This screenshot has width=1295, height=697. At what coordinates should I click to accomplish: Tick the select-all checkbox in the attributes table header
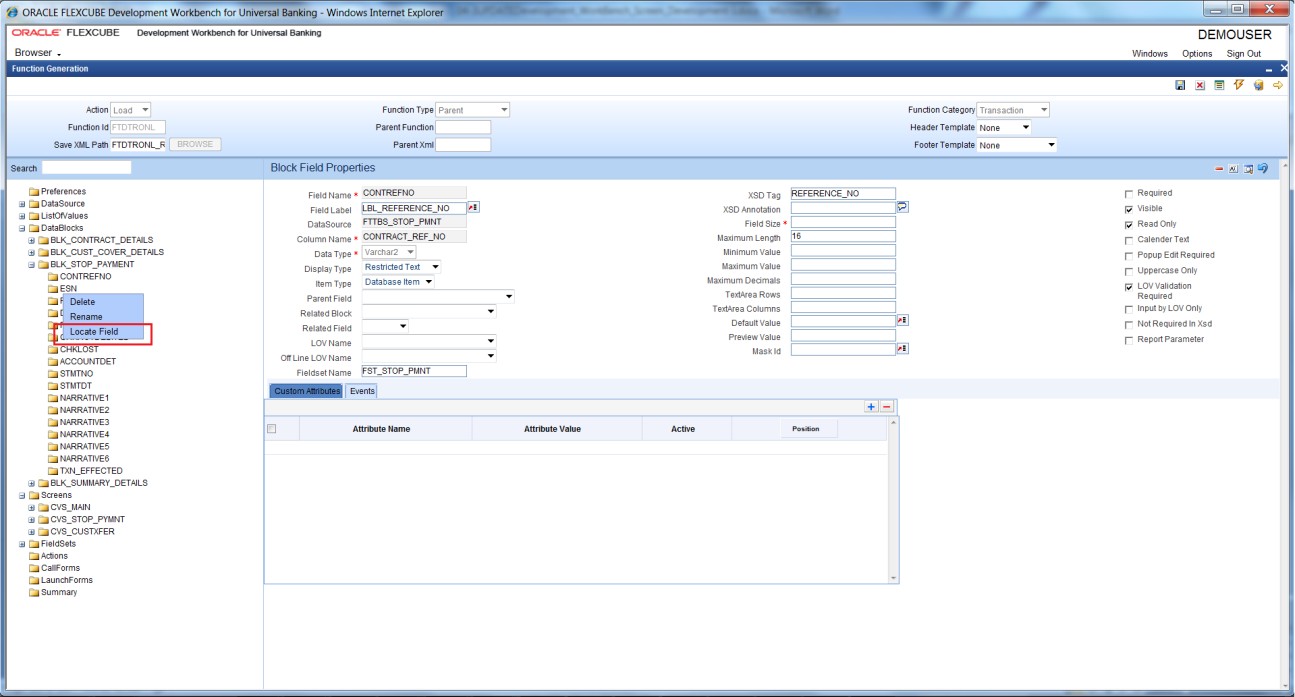pyautogui.click(x=271, y=429)
